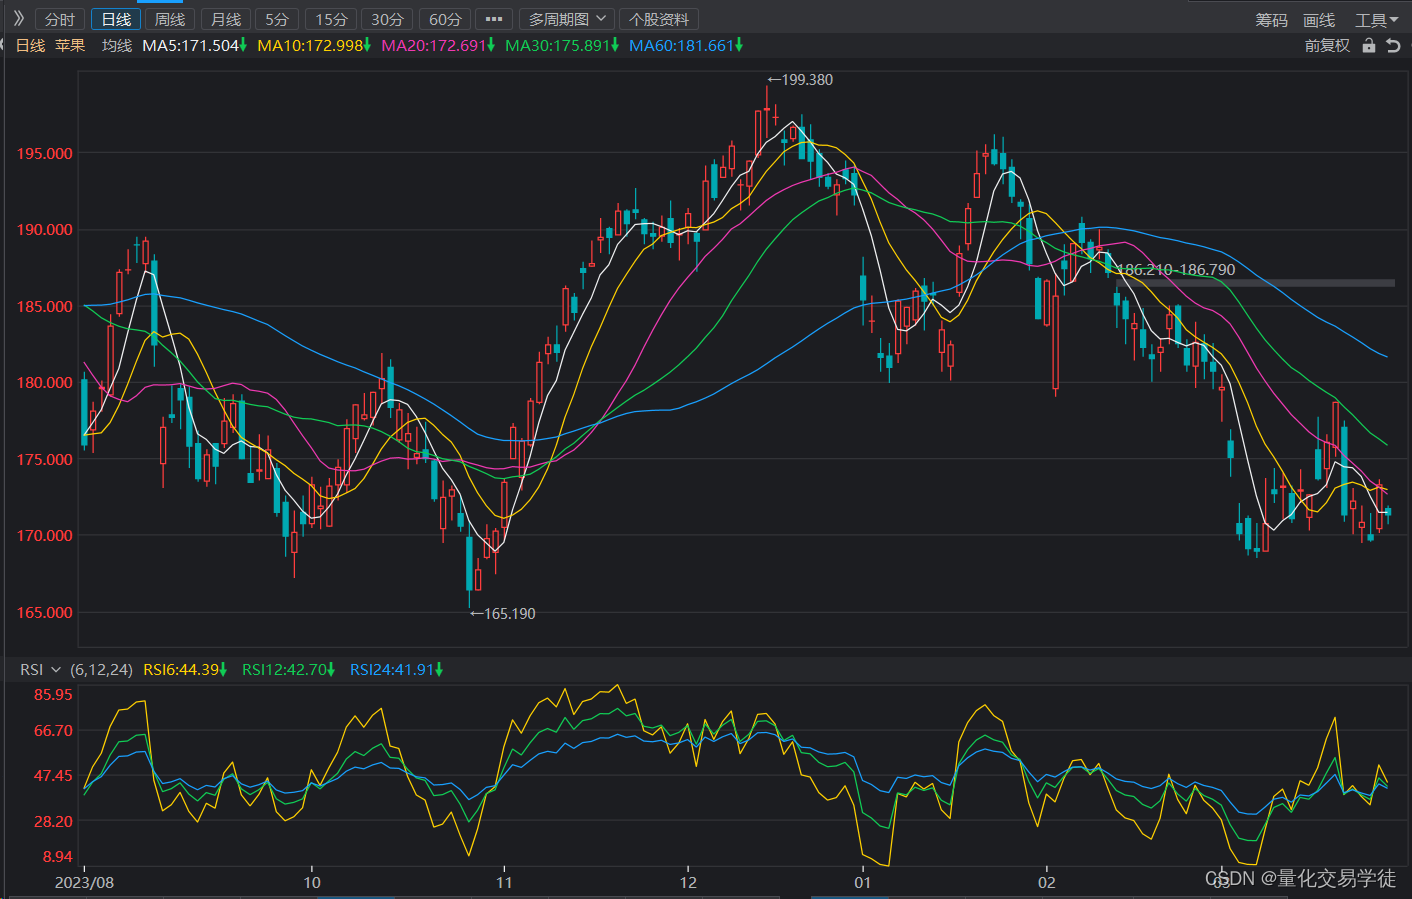Open the 筹码 chip distribution panel
1412x899 pixels.
click(1271, 20)
